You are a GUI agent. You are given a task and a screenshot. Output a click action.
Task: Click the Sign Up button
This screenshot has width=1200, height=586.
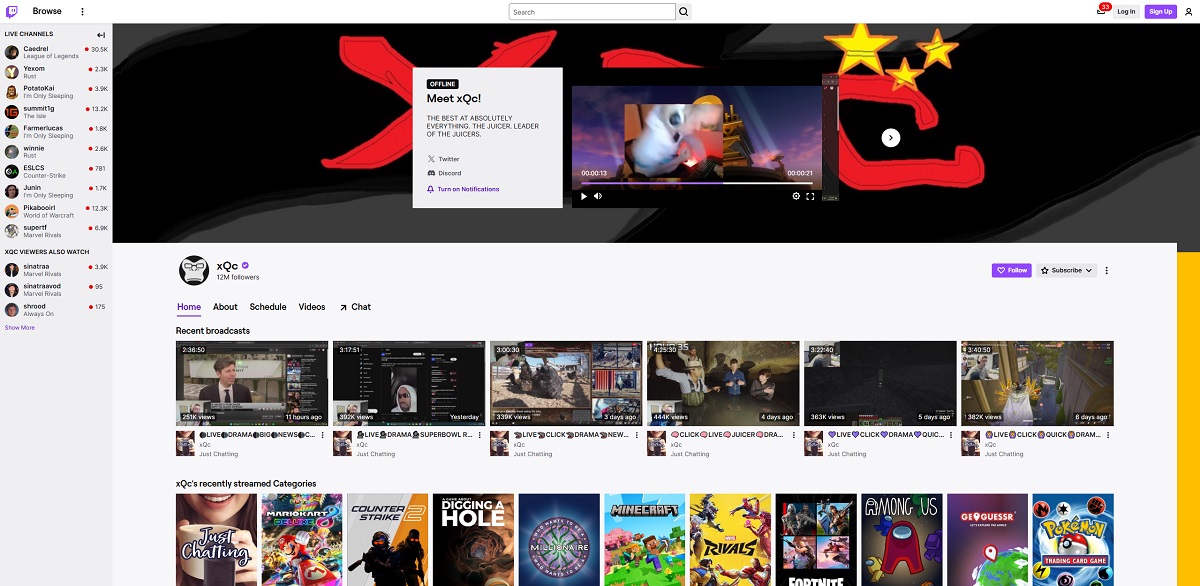1161,12
